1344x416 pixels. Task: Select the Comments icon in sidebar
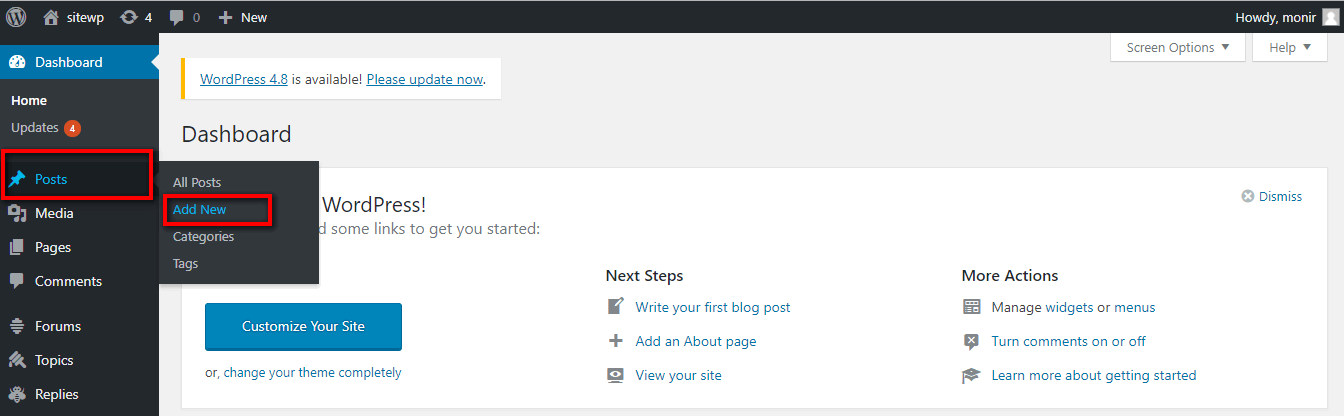[17, 281]
